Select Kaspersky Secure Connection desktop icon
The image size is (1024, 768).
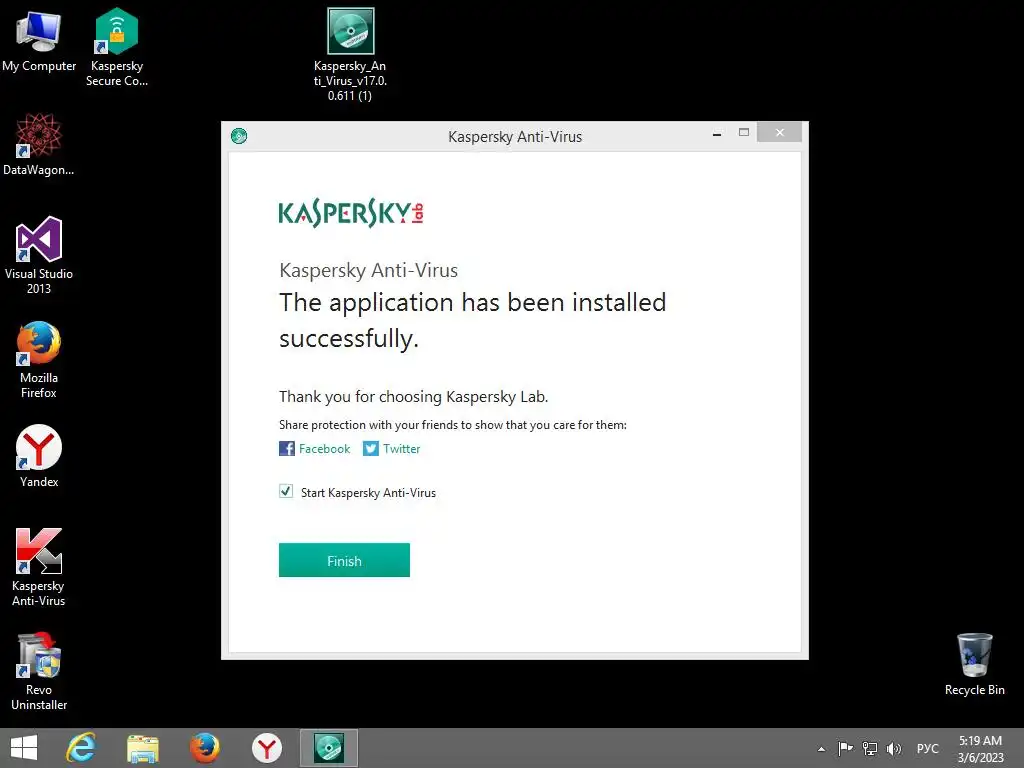coord(117,47)
